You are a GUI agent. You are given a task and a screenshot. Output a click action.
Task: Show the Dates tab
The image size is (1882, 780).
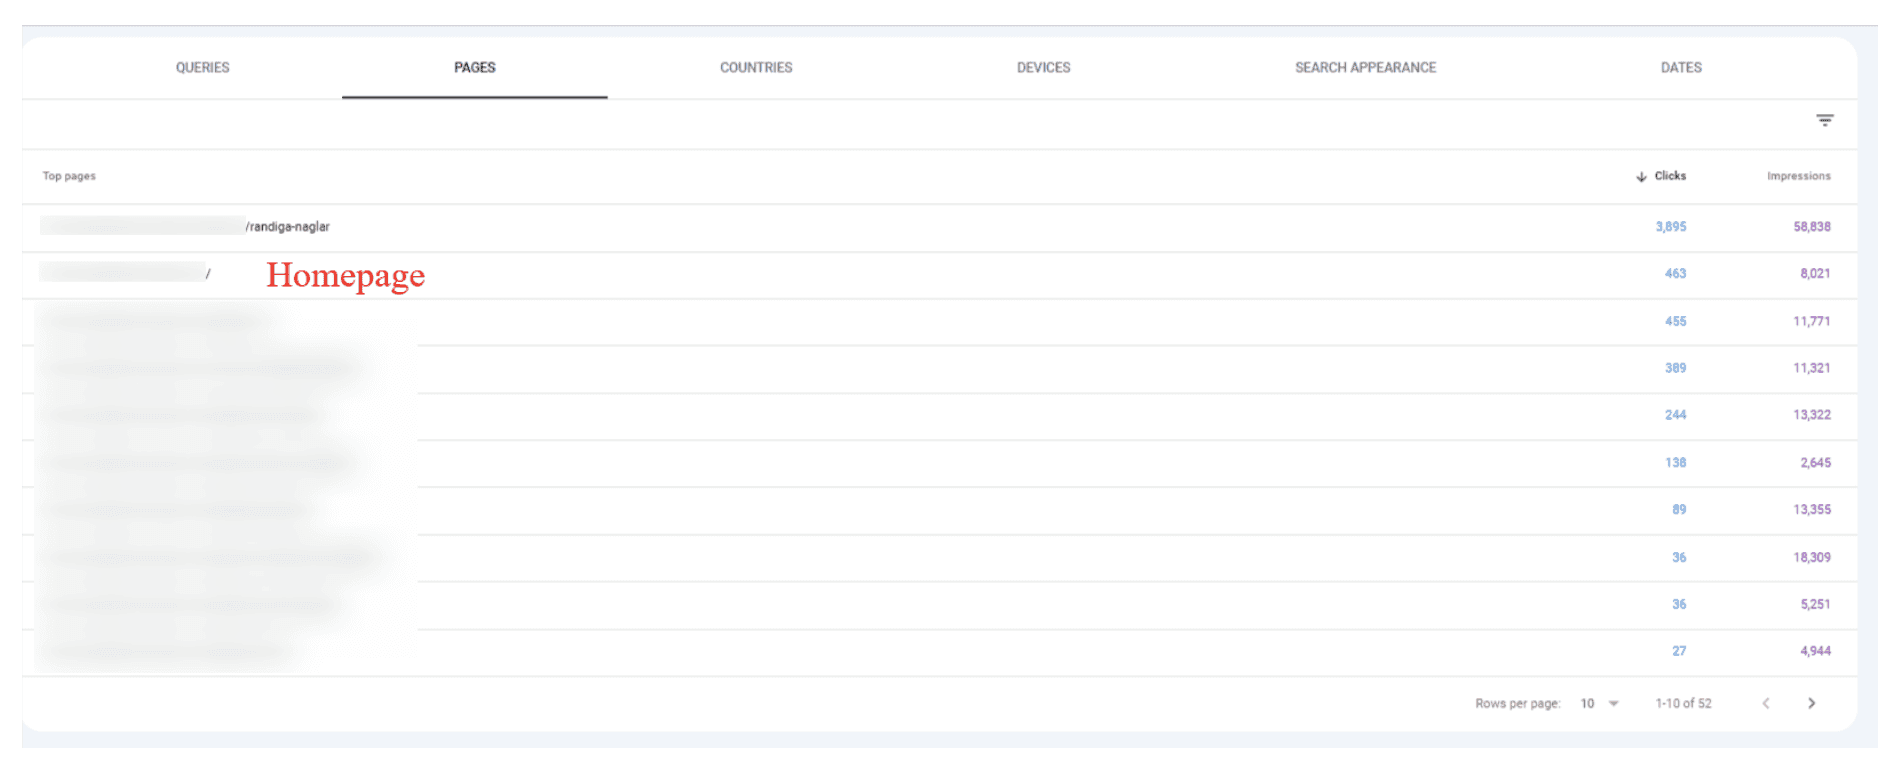(x=1681, y=68)
